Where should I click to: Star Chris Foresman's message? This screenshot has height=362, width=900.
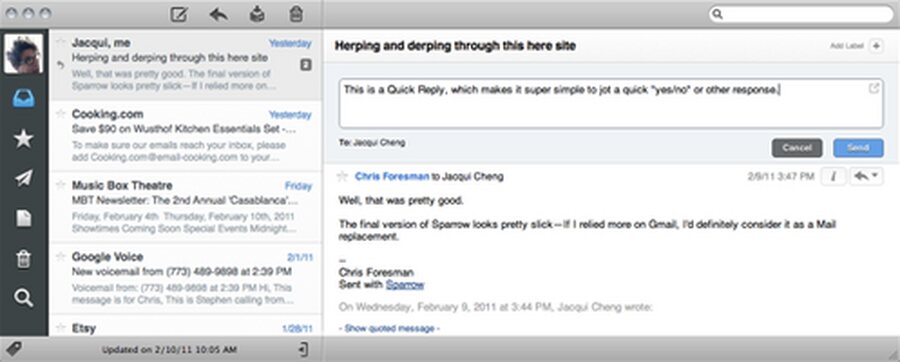342,177
